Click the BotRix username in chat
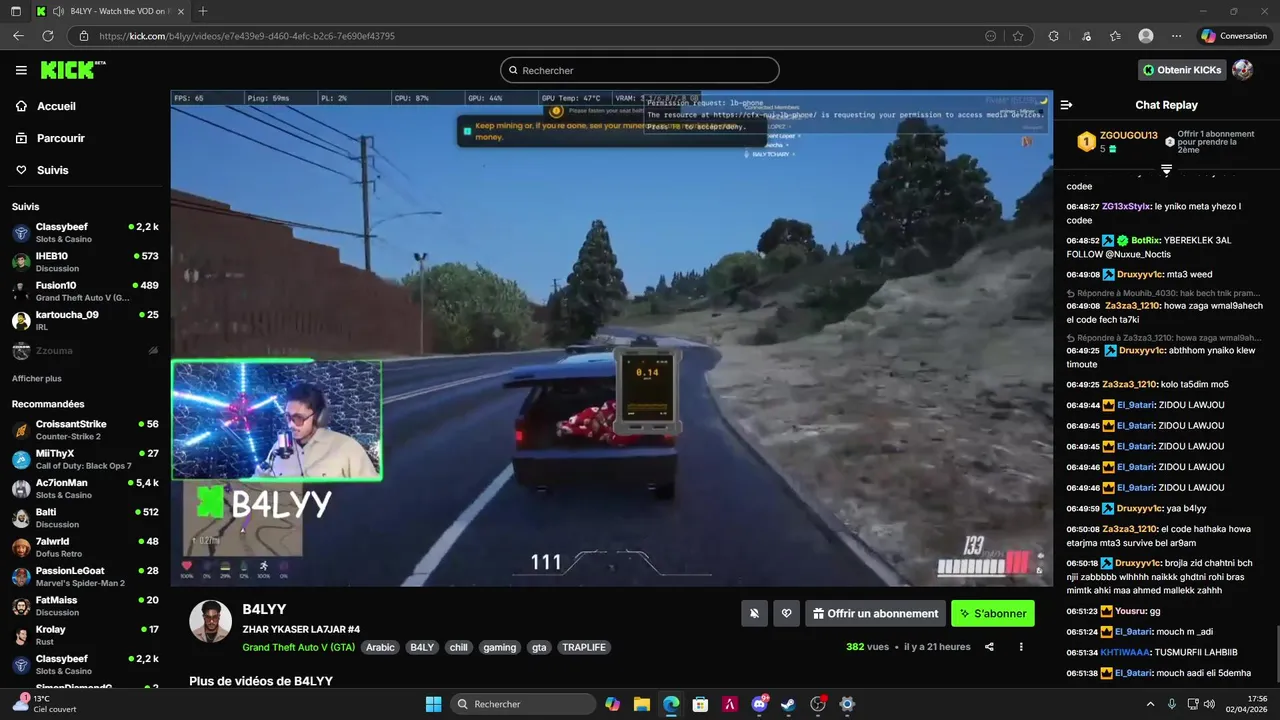 (1146, 241)
